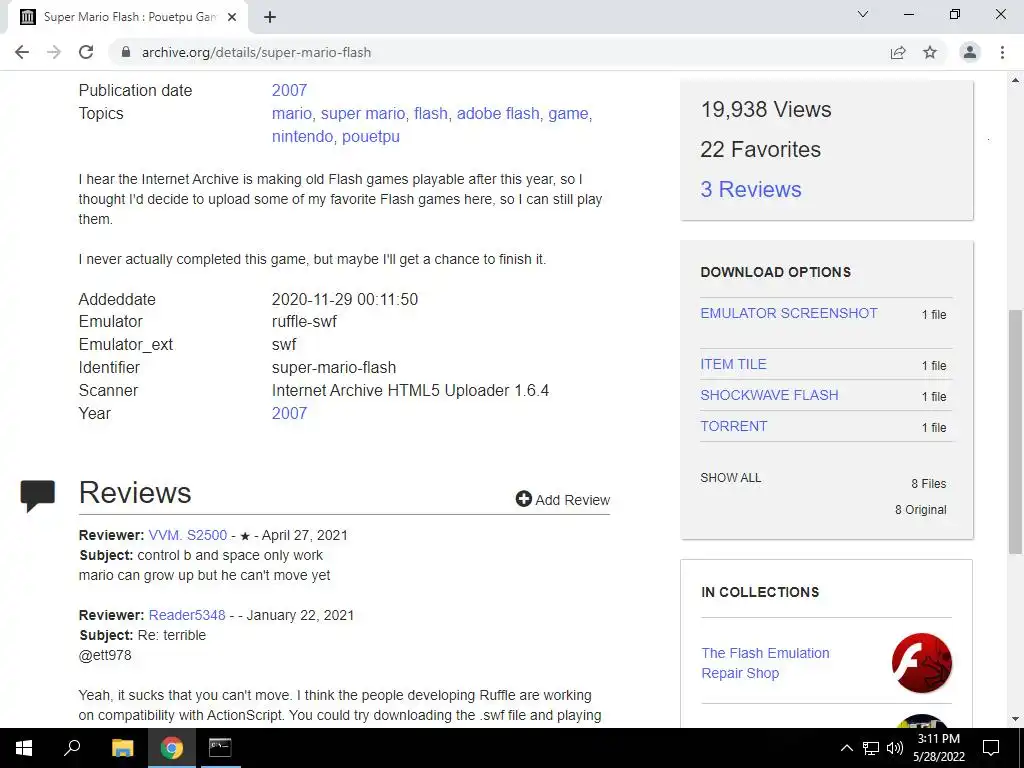Open the 'game' topic link

pyautogui.click(x=568, y=113)
